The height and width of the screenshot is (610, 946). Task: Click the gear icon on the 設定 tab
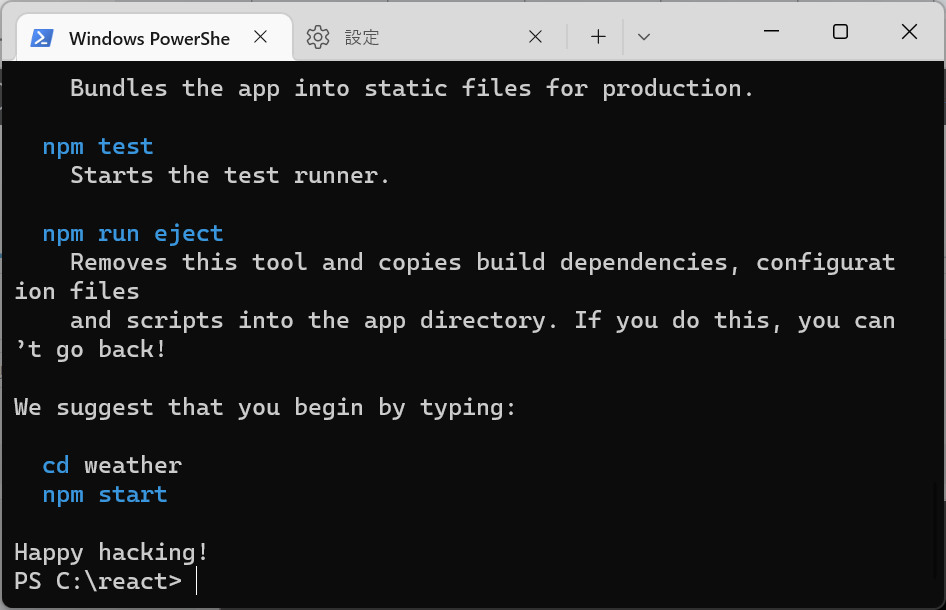tap(318, 37)
